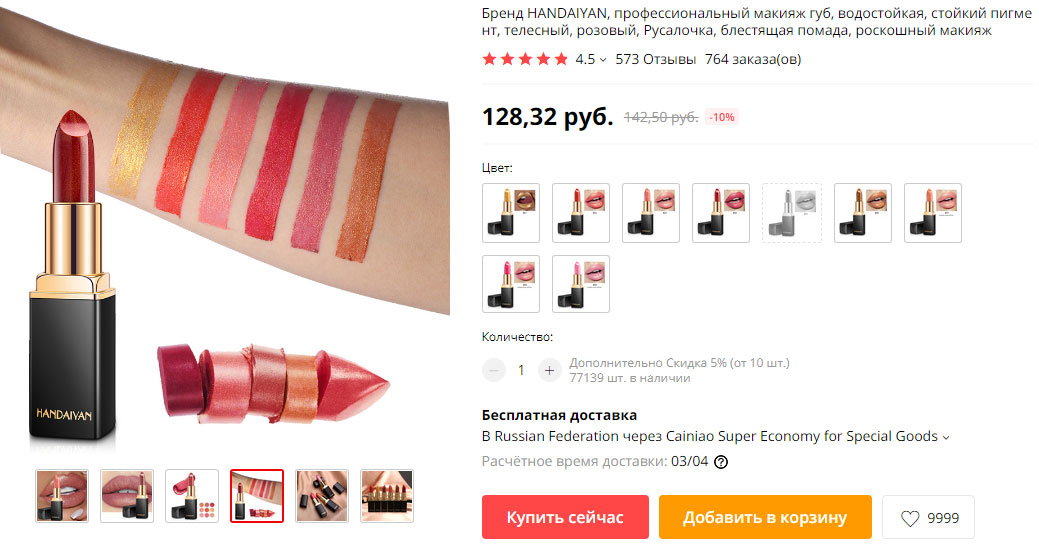Click the five-star rating icons
This screenshot has width=1039, height=546.
click(x=525, y=59)
